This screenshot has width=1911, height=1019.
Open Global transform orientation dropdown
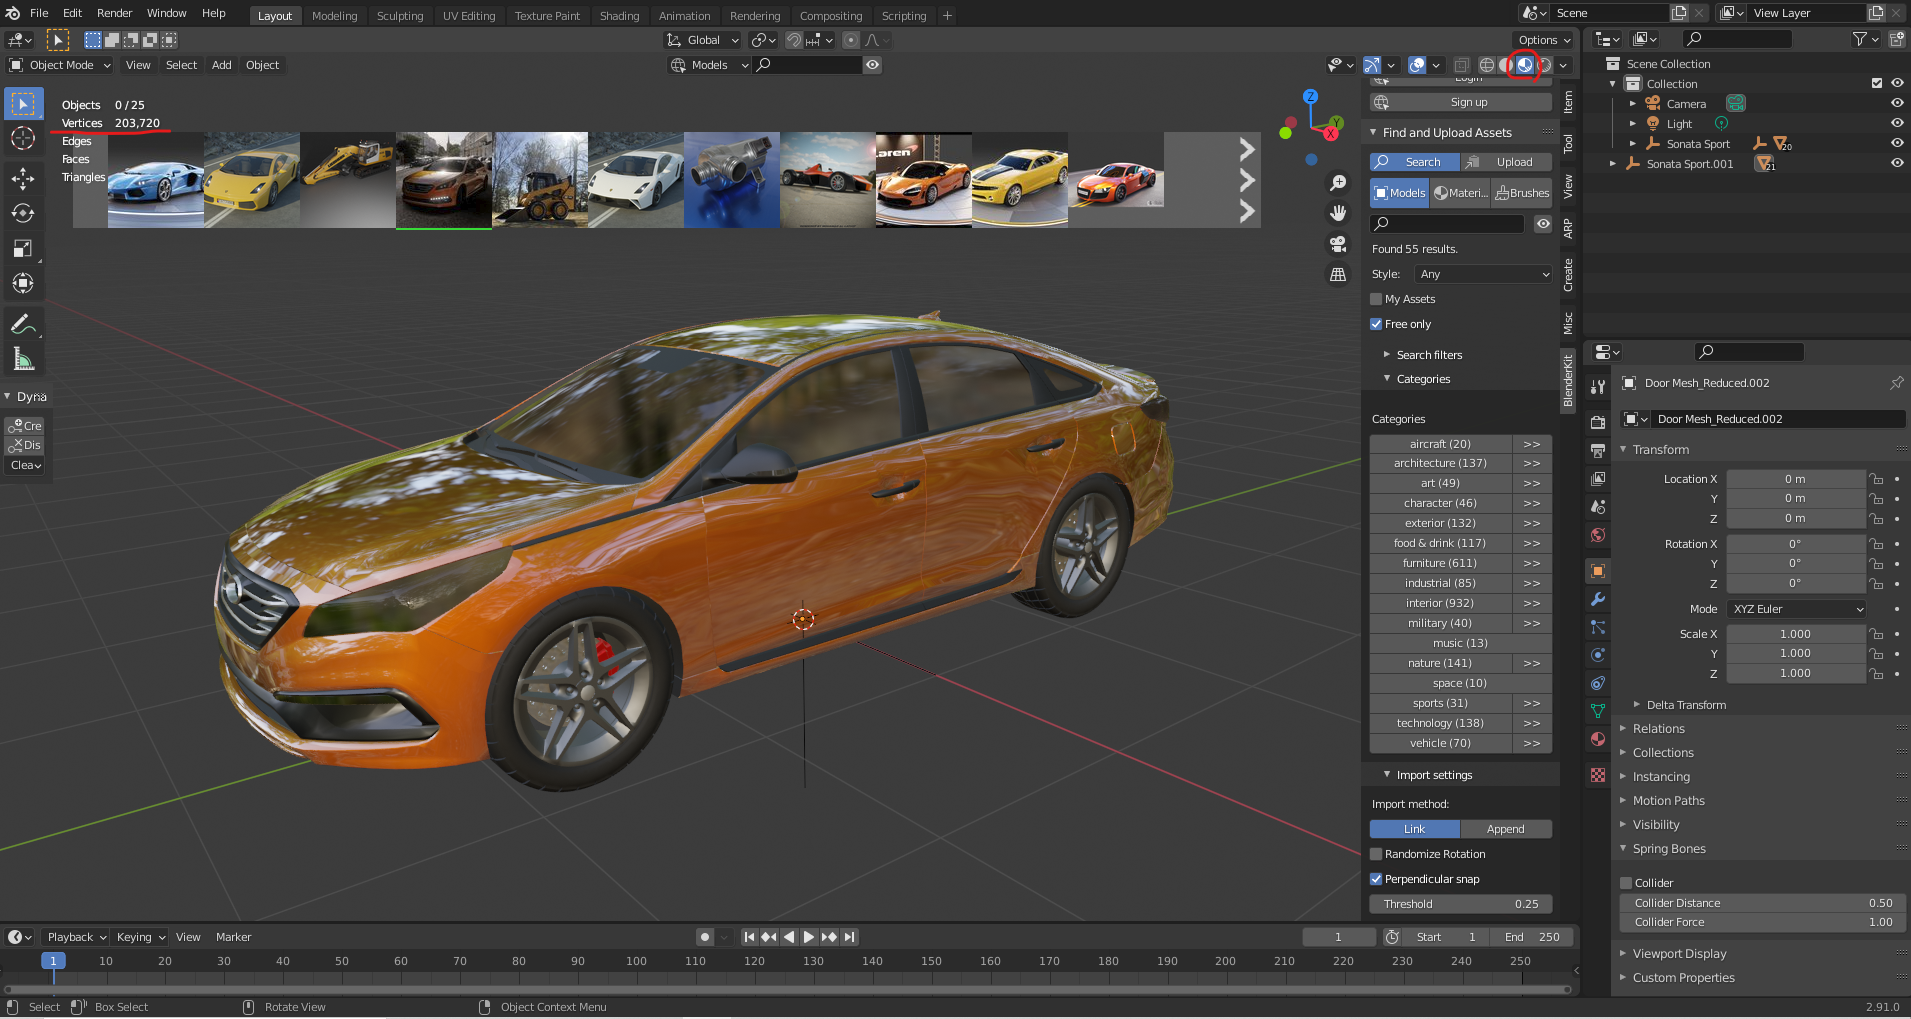click(x=704, y=40)
